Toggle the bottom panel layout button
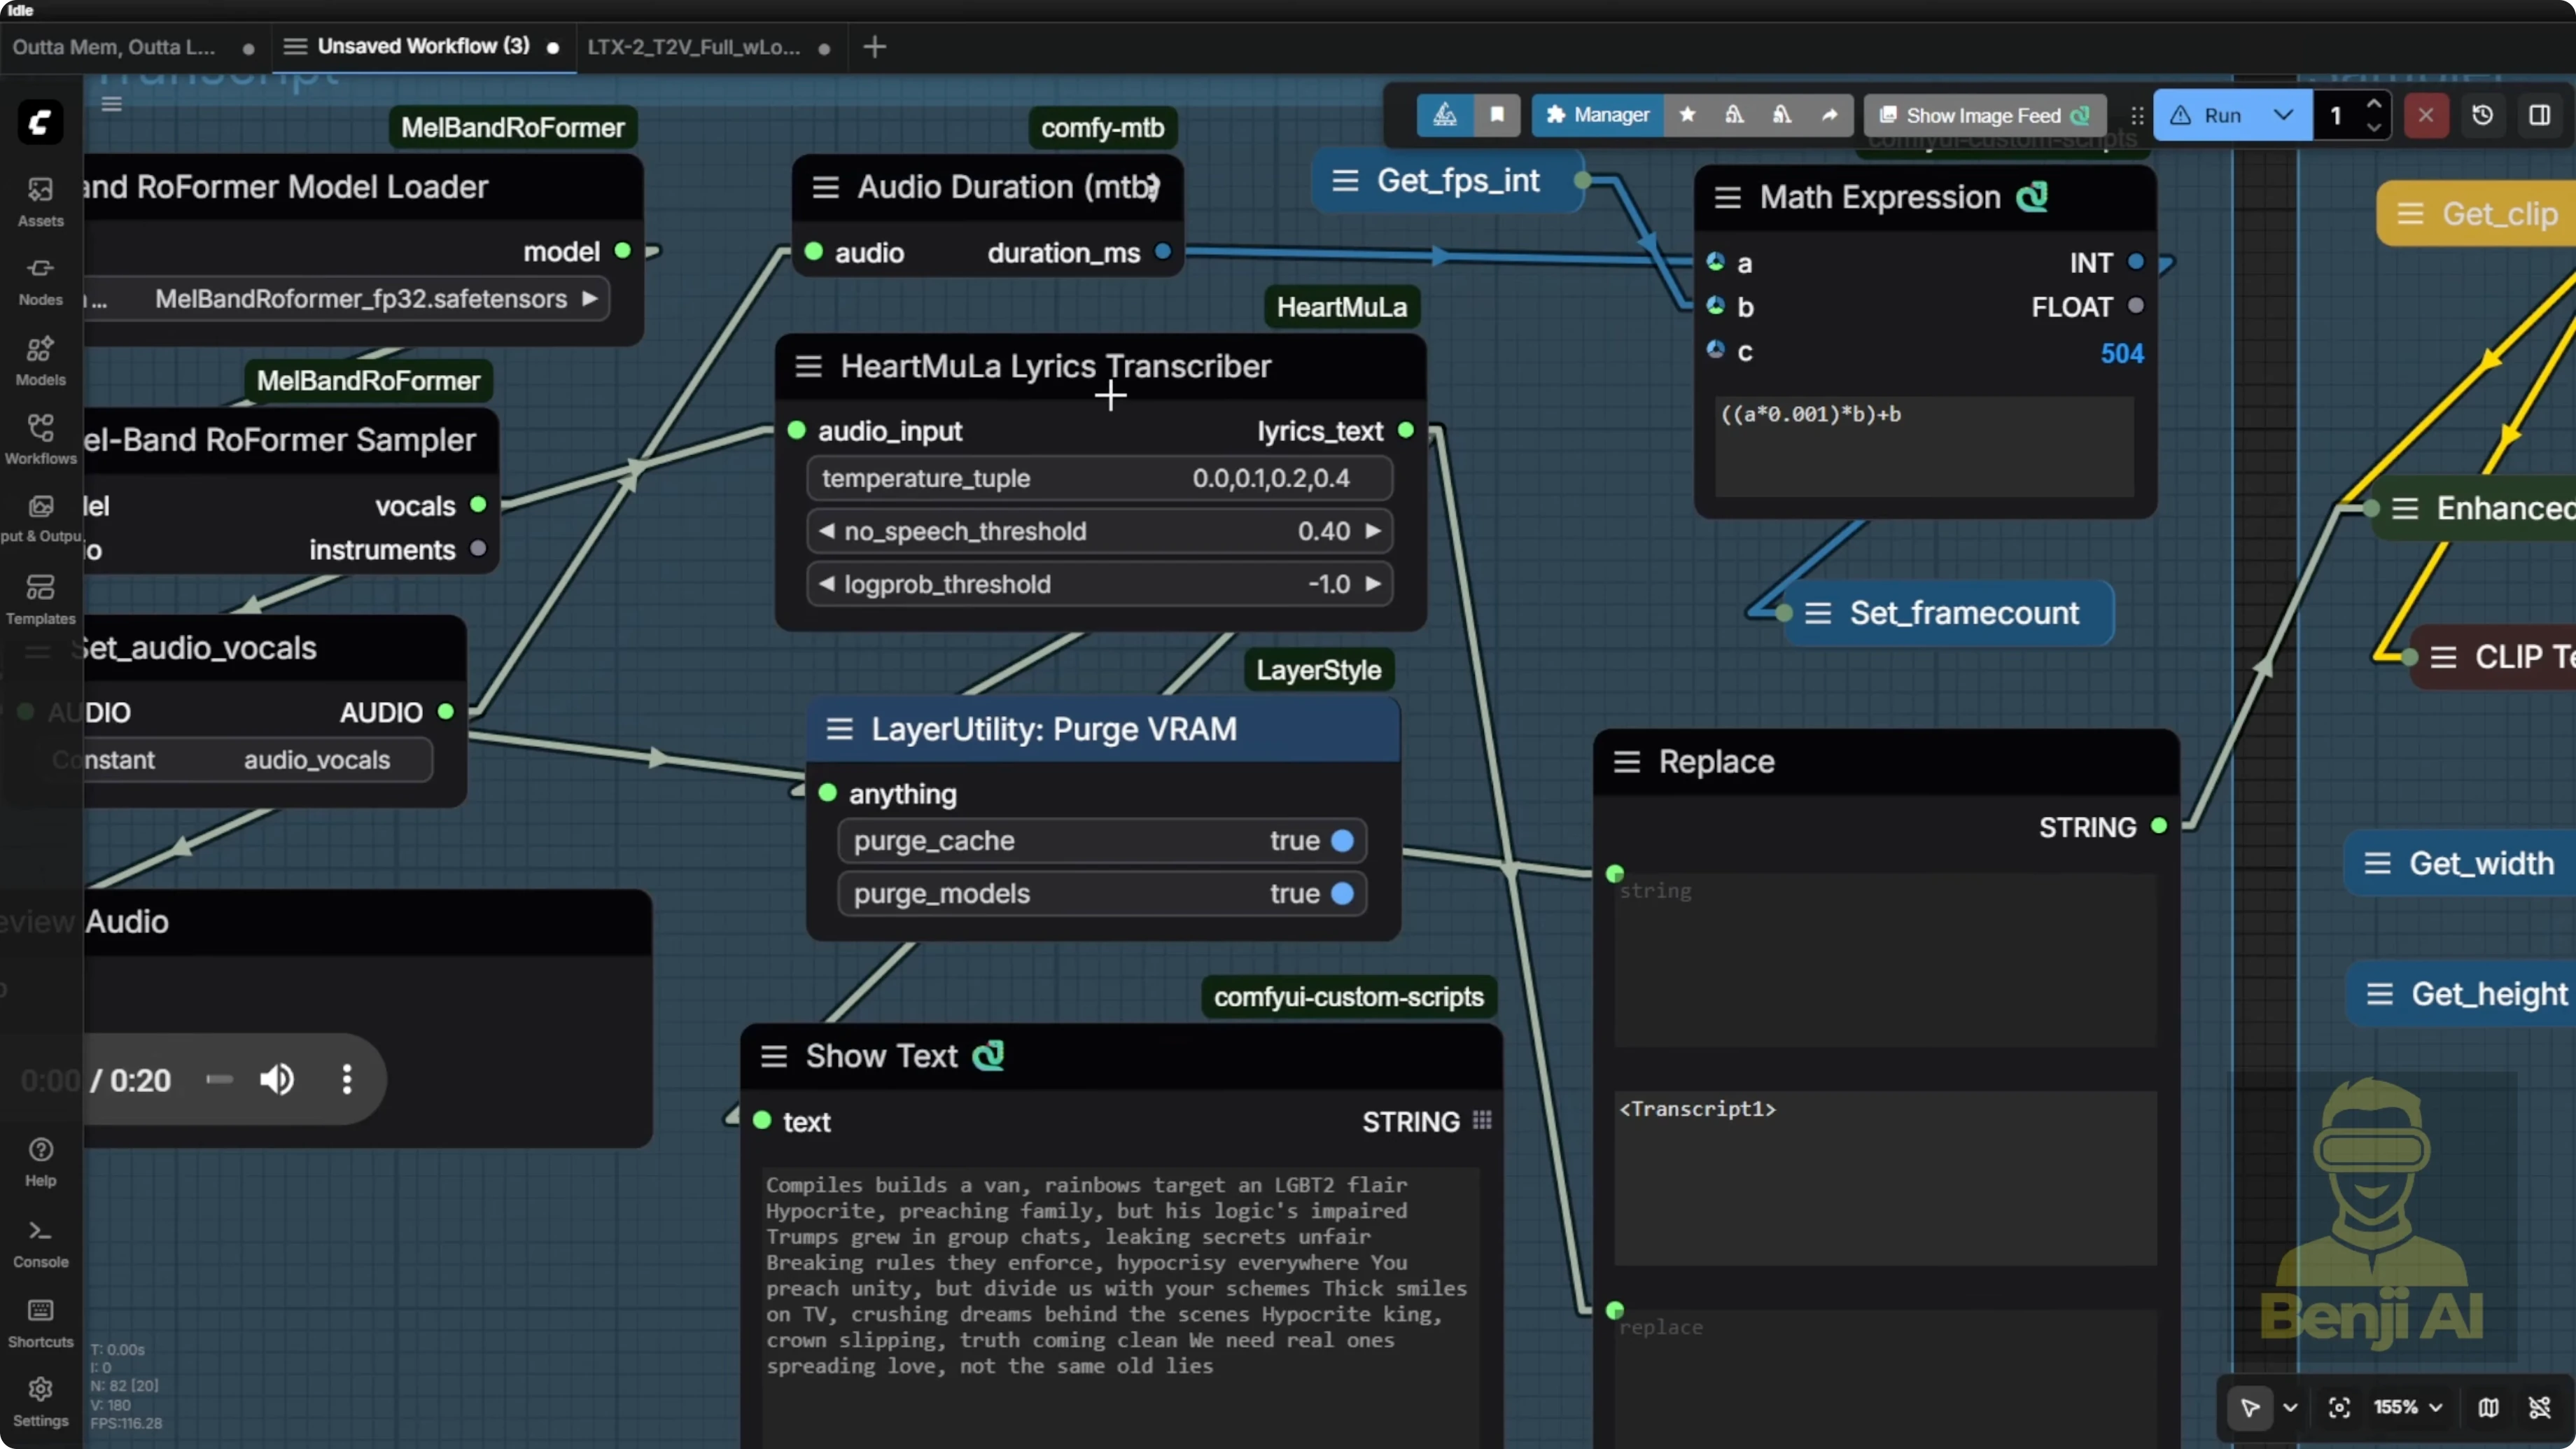This screenshot has width=2576, height=1449. pos(2539,115)
